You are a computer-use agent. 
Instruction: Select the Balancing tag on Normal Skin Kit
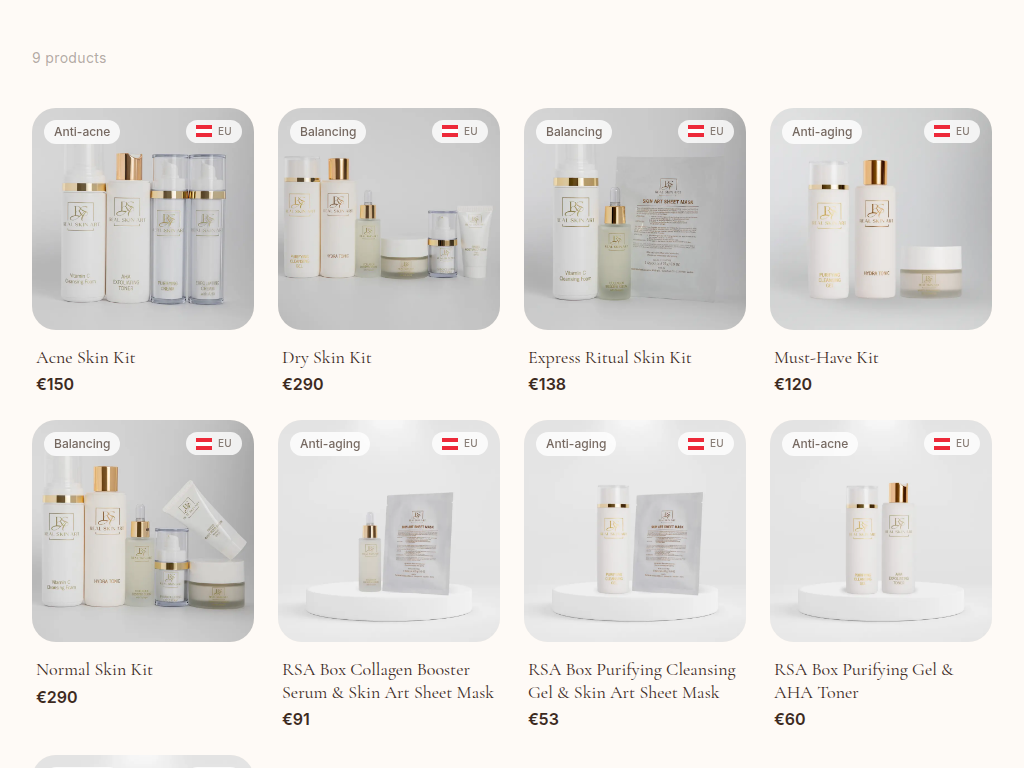(82, 444)
